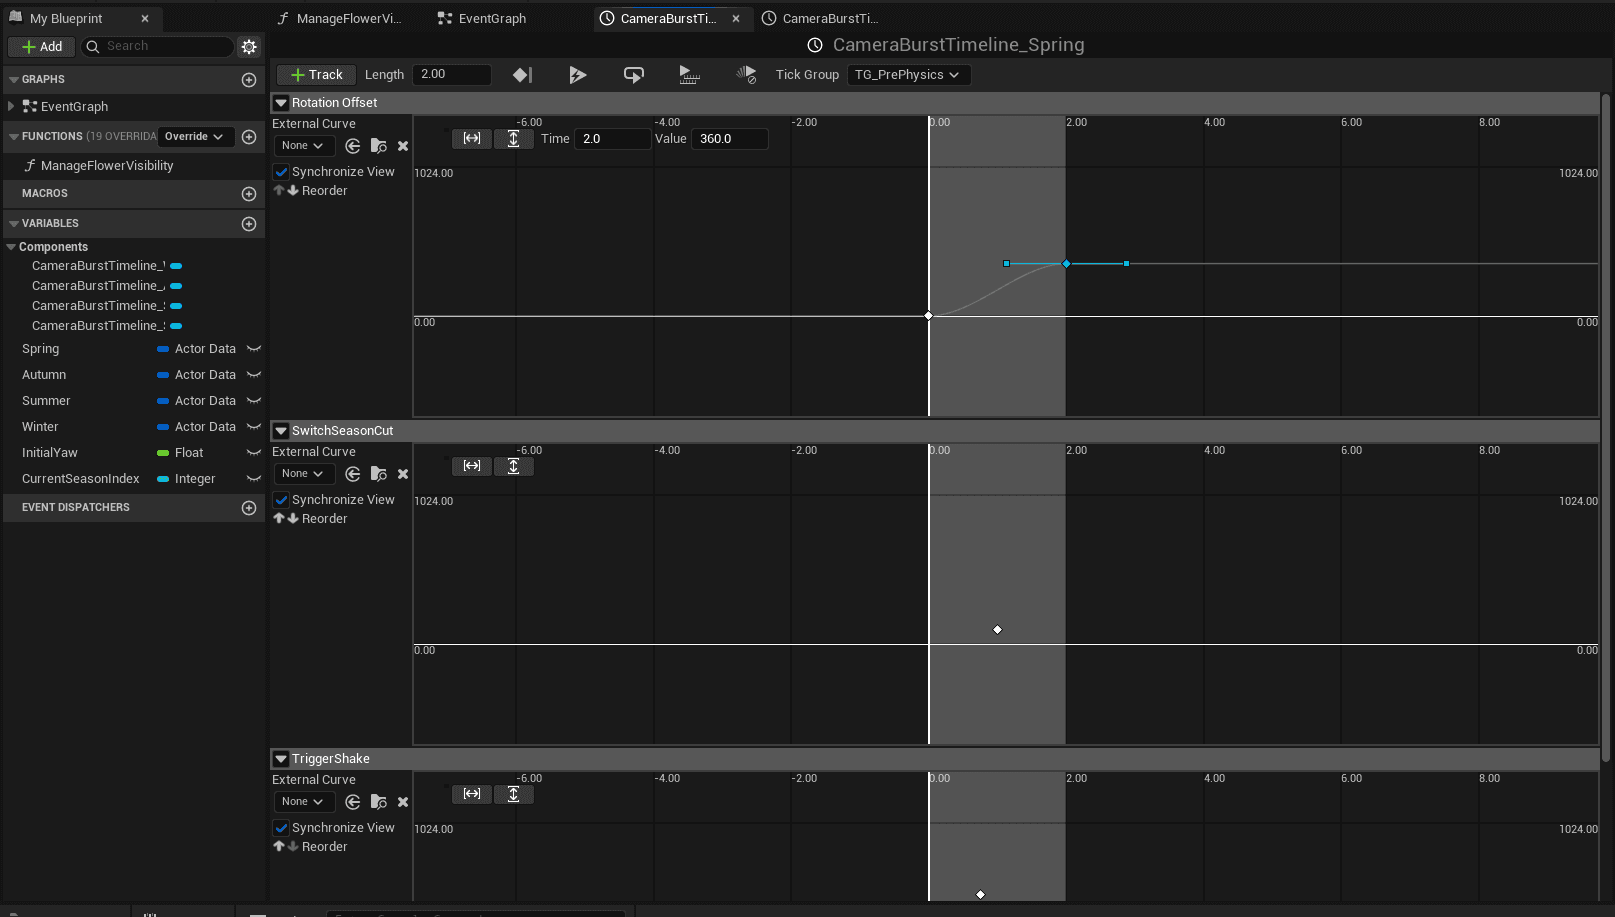Browse to Rotation Offset external curve asset
The image size is (1615, 917).
click(378, 146)
